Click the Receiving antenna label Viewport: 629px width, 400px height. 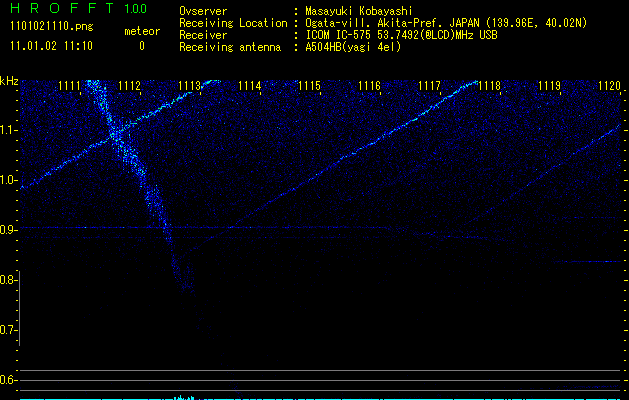pos(230,47)
